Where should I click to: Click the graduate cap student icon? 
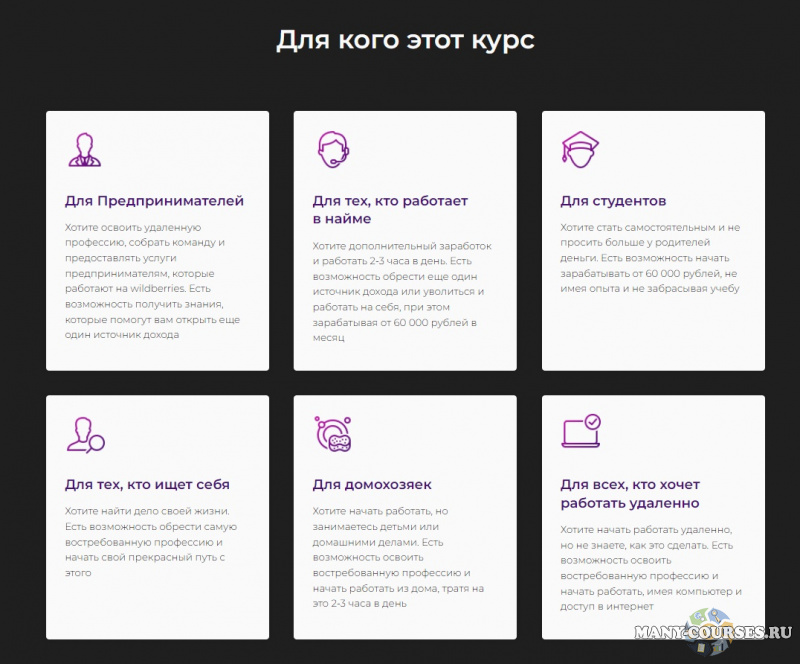pyautogui.click(x=579, y=150)
